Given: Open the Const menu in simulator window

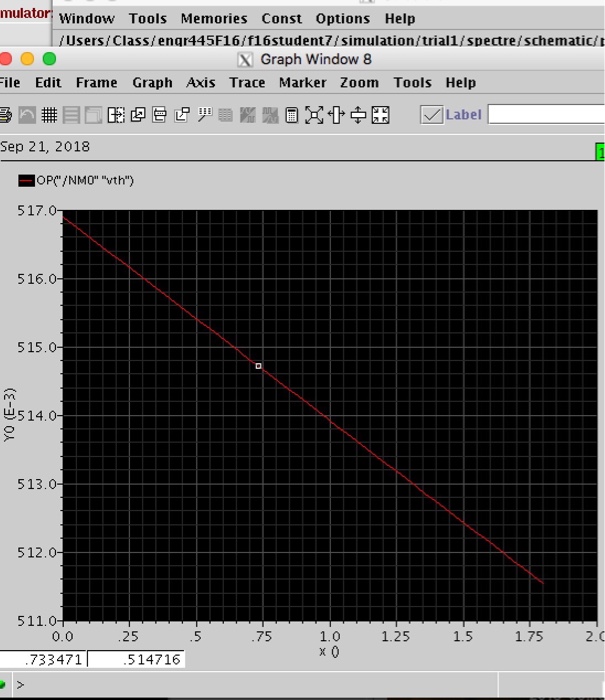Looking at the screenshot, I should (x=282, y=19).
